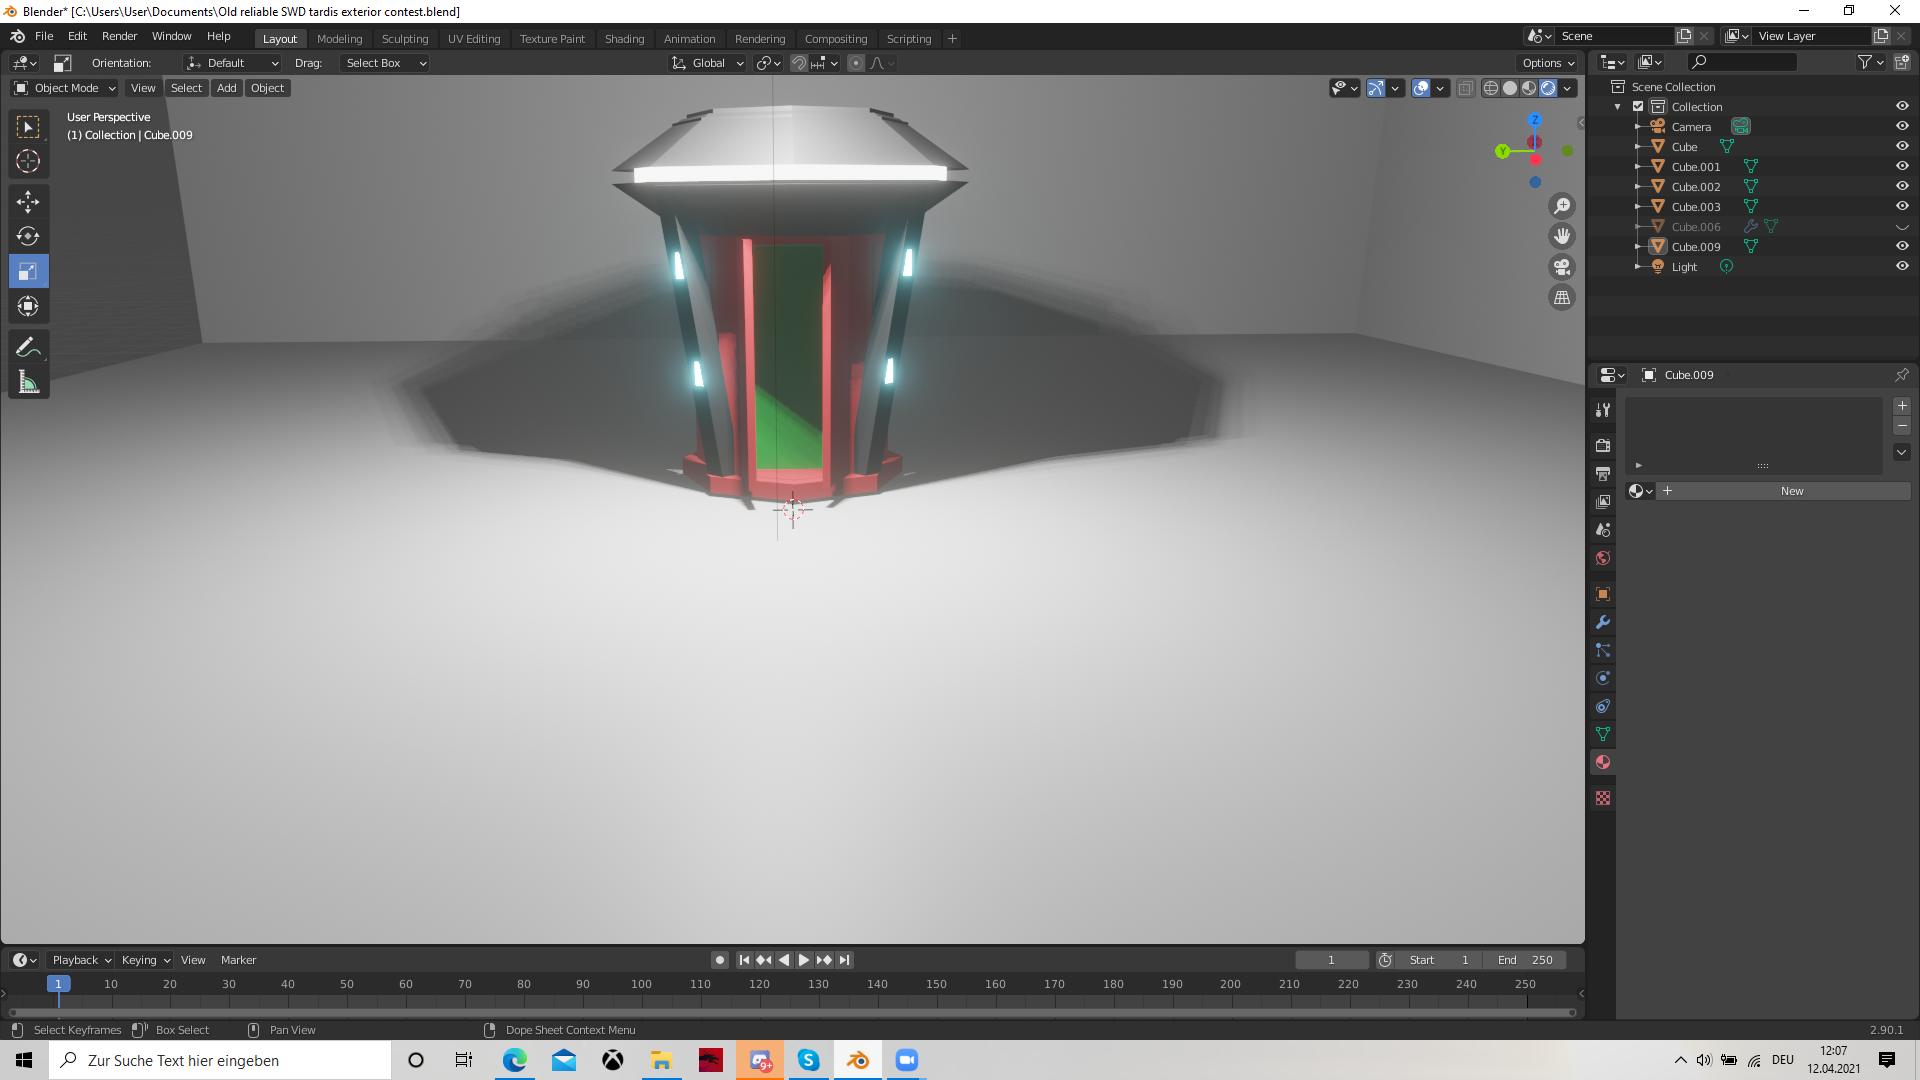Show hidden object Cube.006

tap(1902, 226)
